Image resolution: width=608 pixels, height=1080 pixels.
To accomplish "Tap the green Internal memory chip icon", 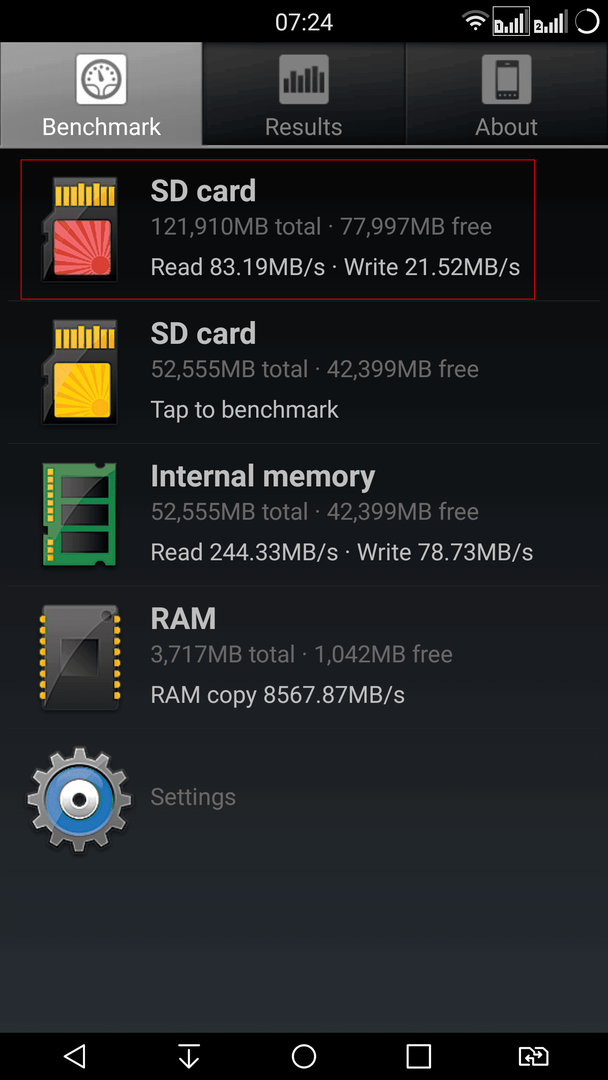I will pos(78,515).
